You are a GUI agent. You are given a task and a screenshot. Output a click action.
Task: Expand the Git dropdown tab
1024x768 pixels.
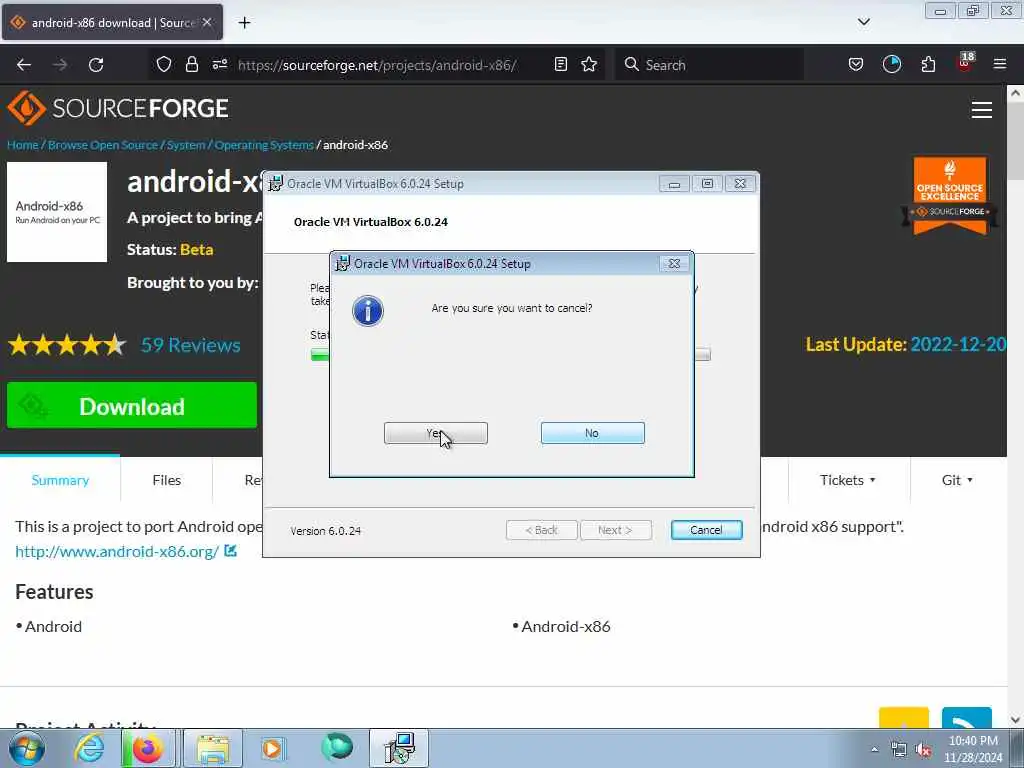pos(957,480)
